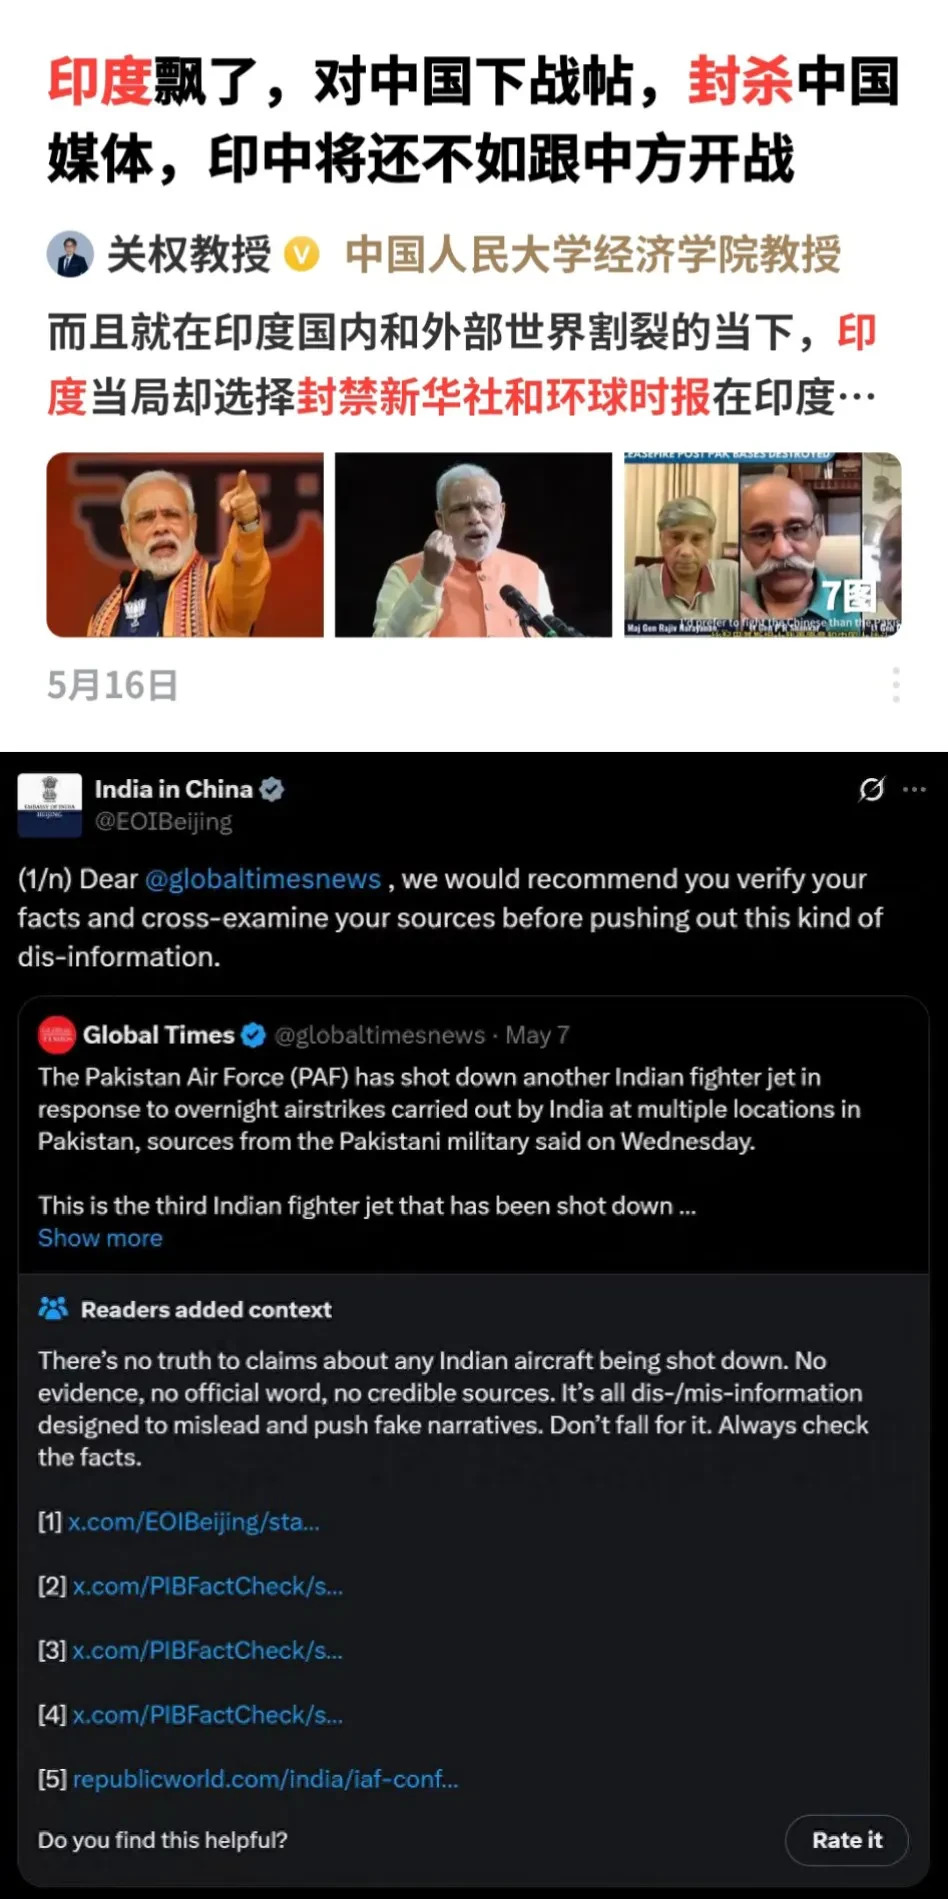Open the first Modi thumbnail with orange background
The width and height of the screenshot is (948, 1899).
coord(185,545)
